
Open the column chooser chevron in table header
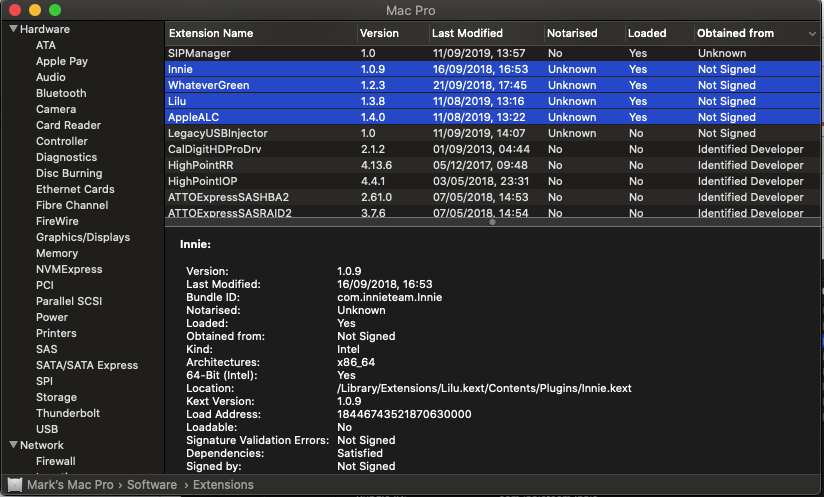[x=812, y=34]
